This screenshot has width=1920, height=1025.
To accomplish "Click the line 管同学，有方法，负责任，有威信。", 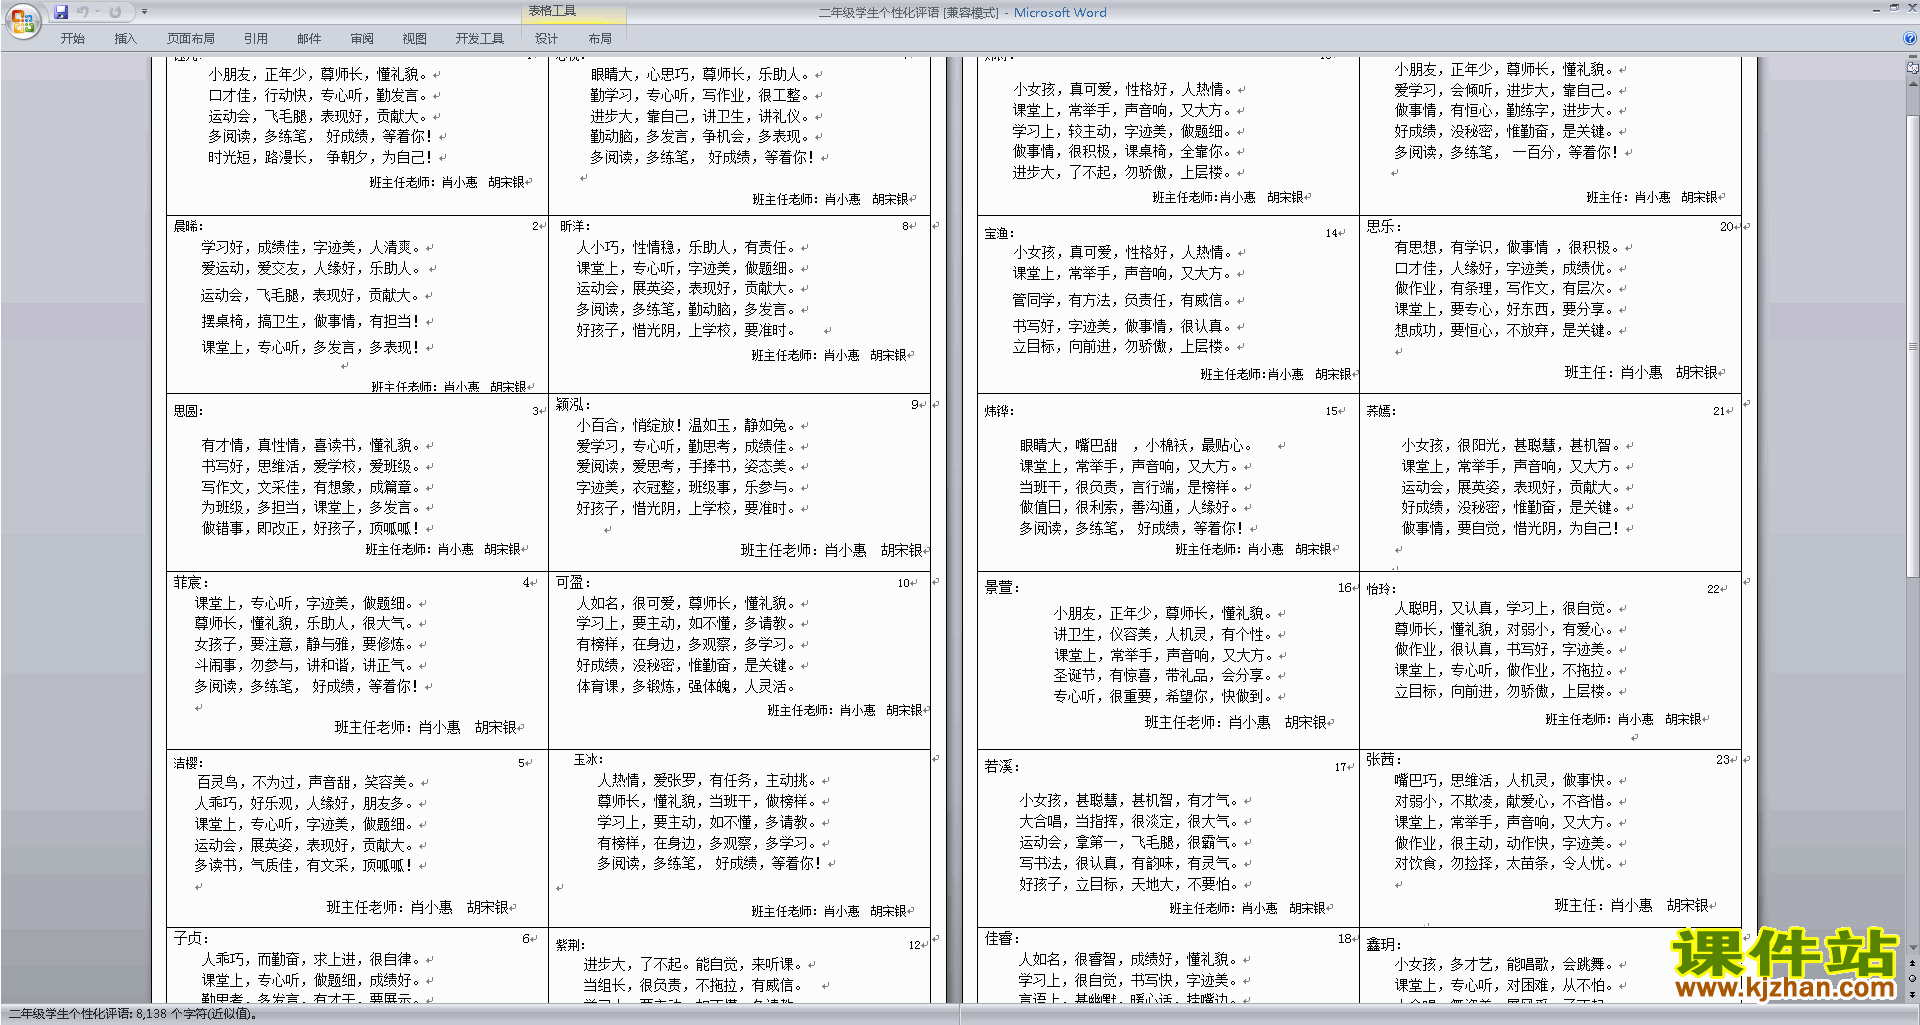I will pyautogui.click(x=1122, y=299).
